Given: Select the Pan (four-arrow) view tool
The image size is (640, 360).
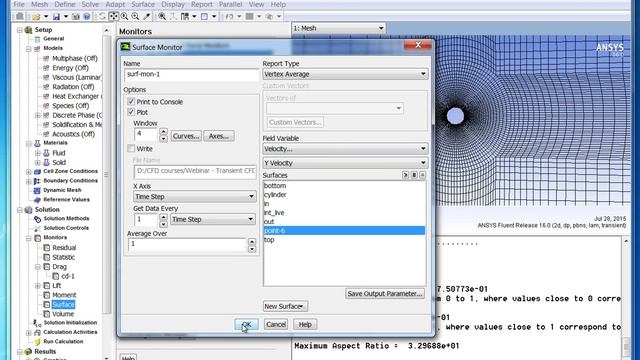Looking at the screenshot, I should (113, 16).
